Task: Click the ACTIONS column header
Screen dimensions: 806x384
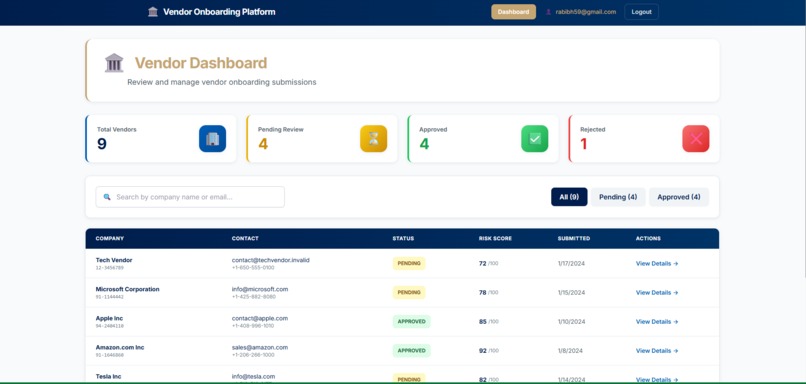Action: (648, 239)
